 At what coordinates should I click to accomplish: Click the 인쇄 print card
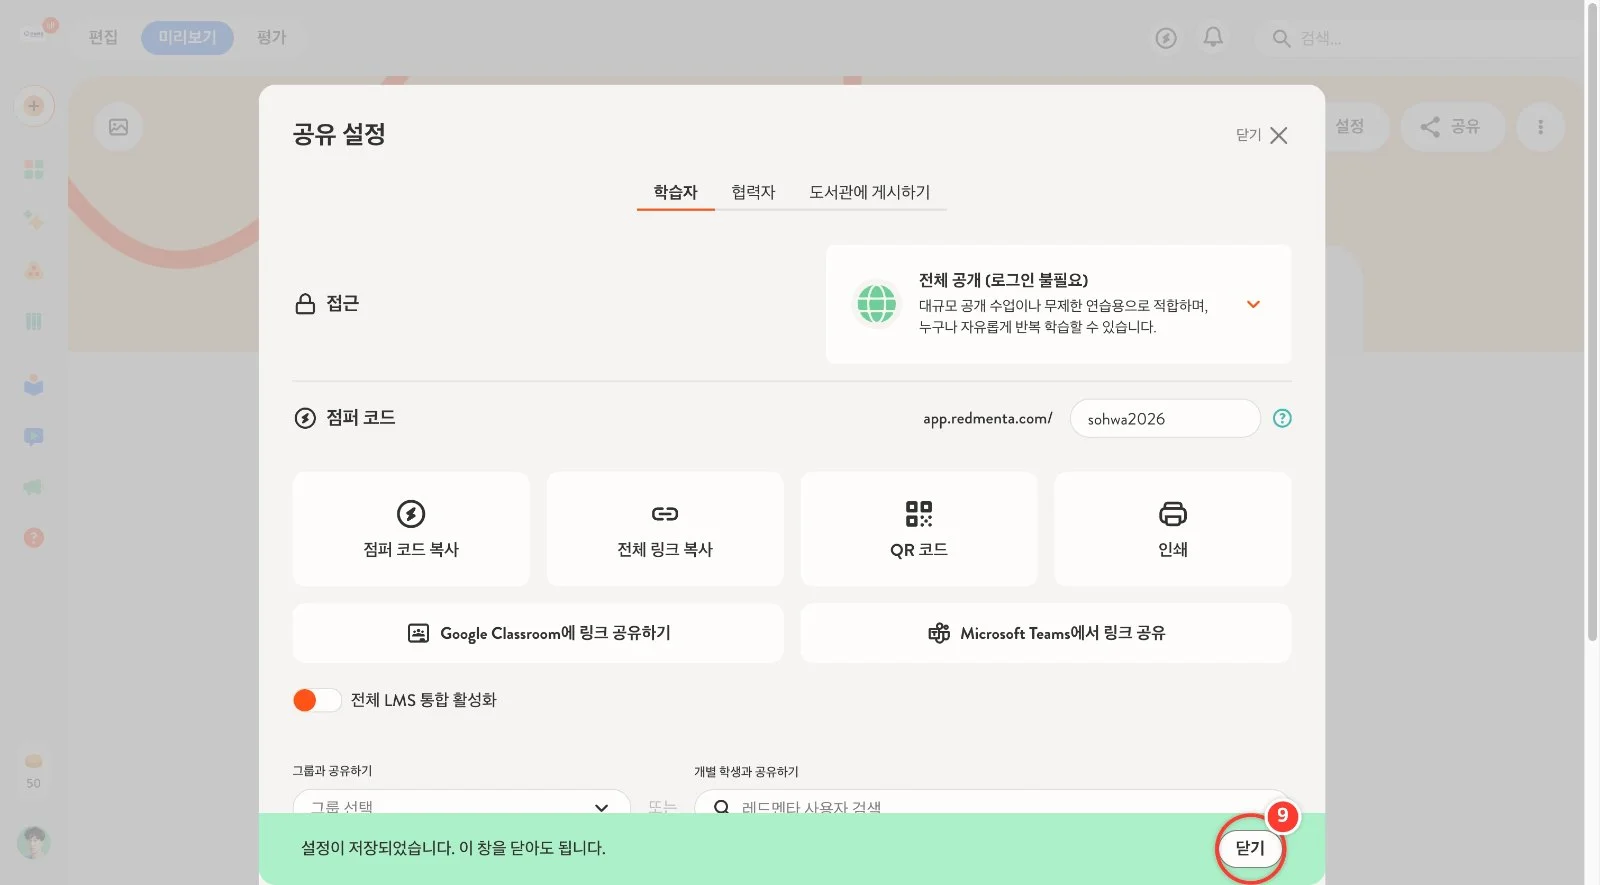(1173, 529)
